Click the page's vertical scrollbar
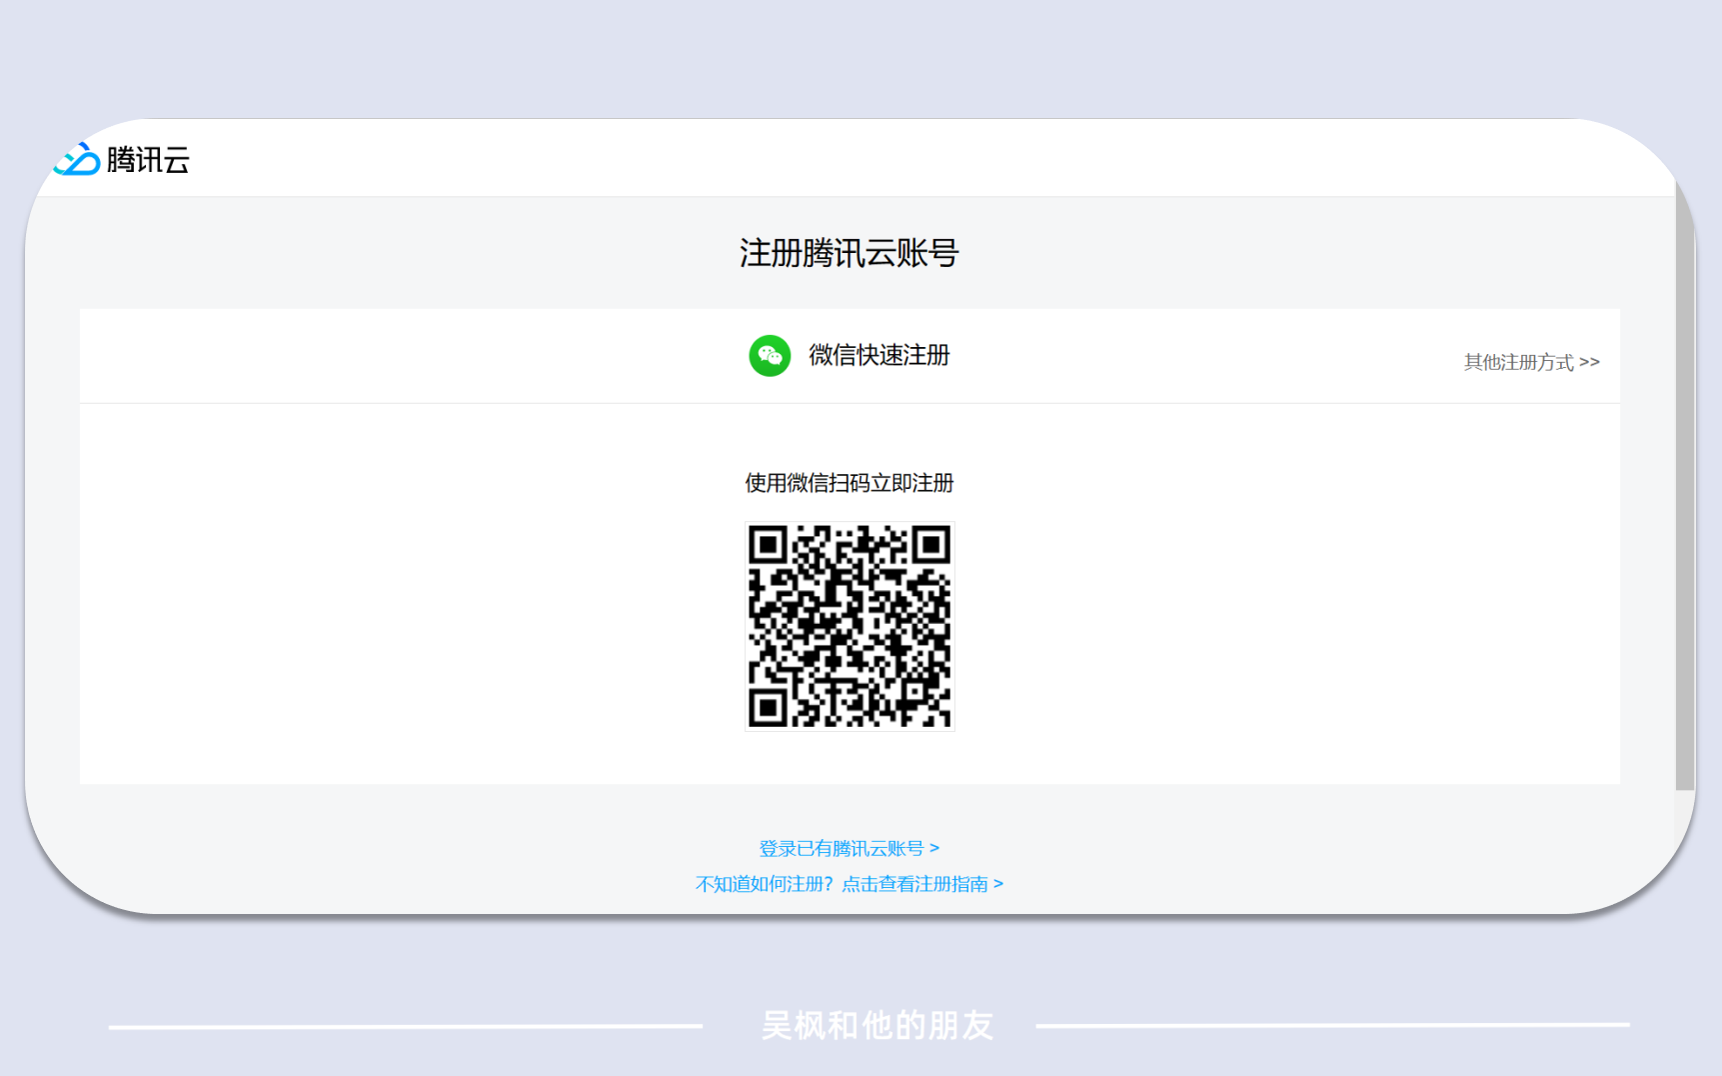1722x1076 pixels. point(1685,485)
